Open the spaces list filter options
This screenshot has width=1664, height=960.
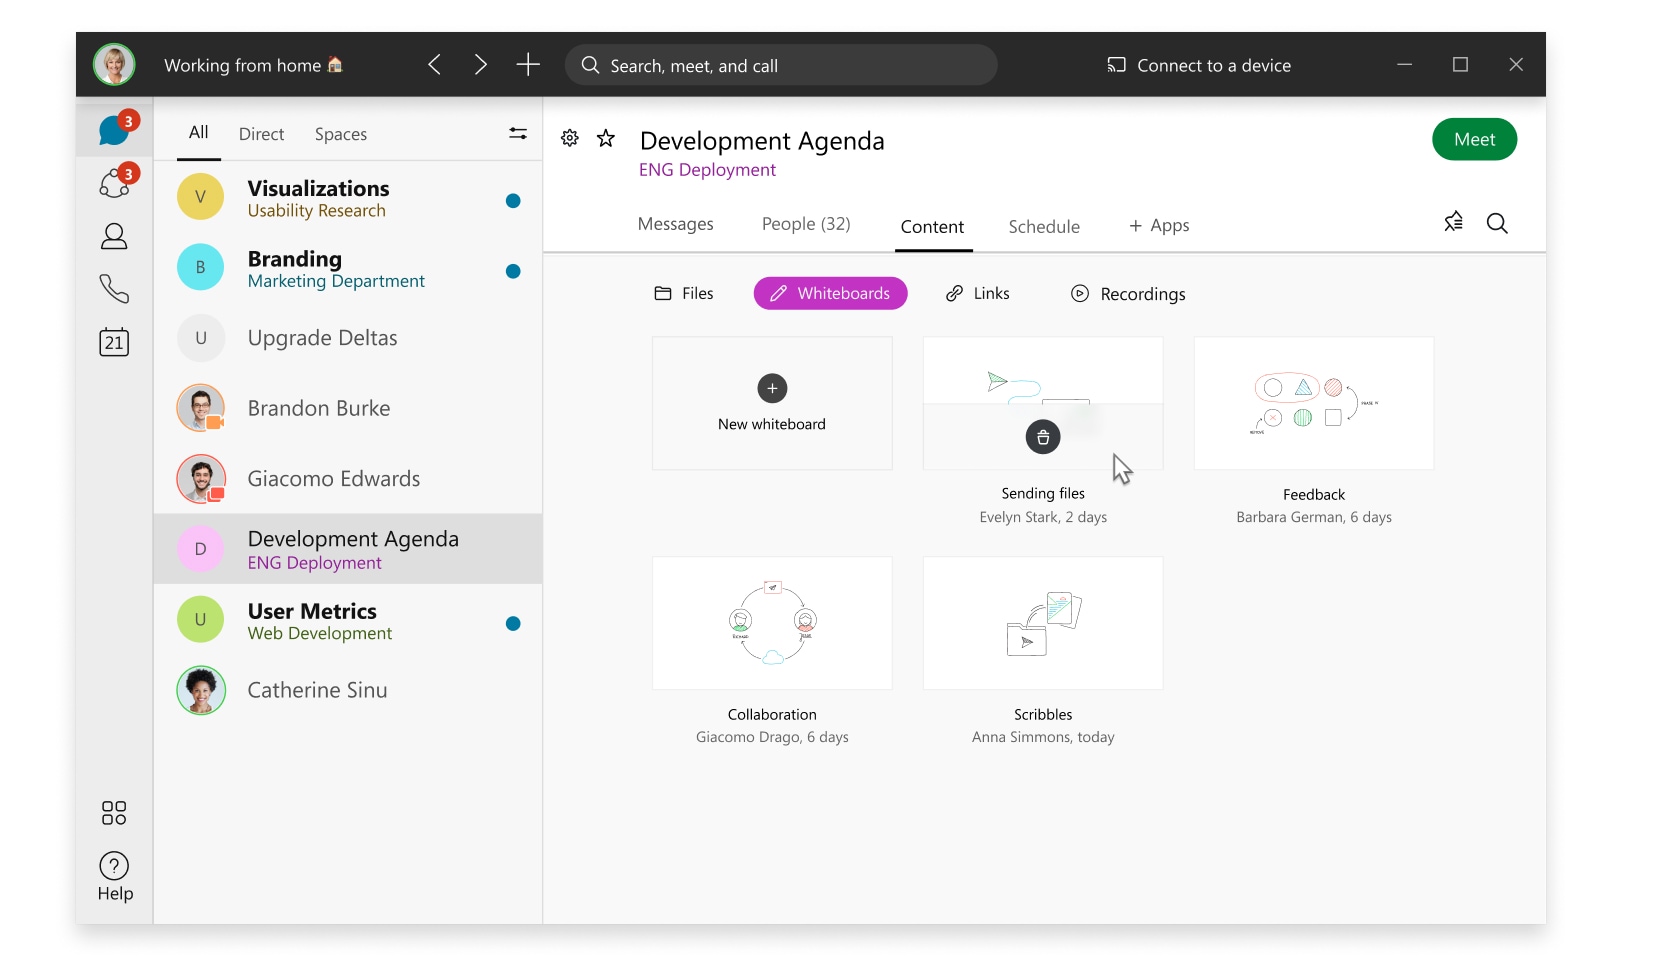click(518, 133)
